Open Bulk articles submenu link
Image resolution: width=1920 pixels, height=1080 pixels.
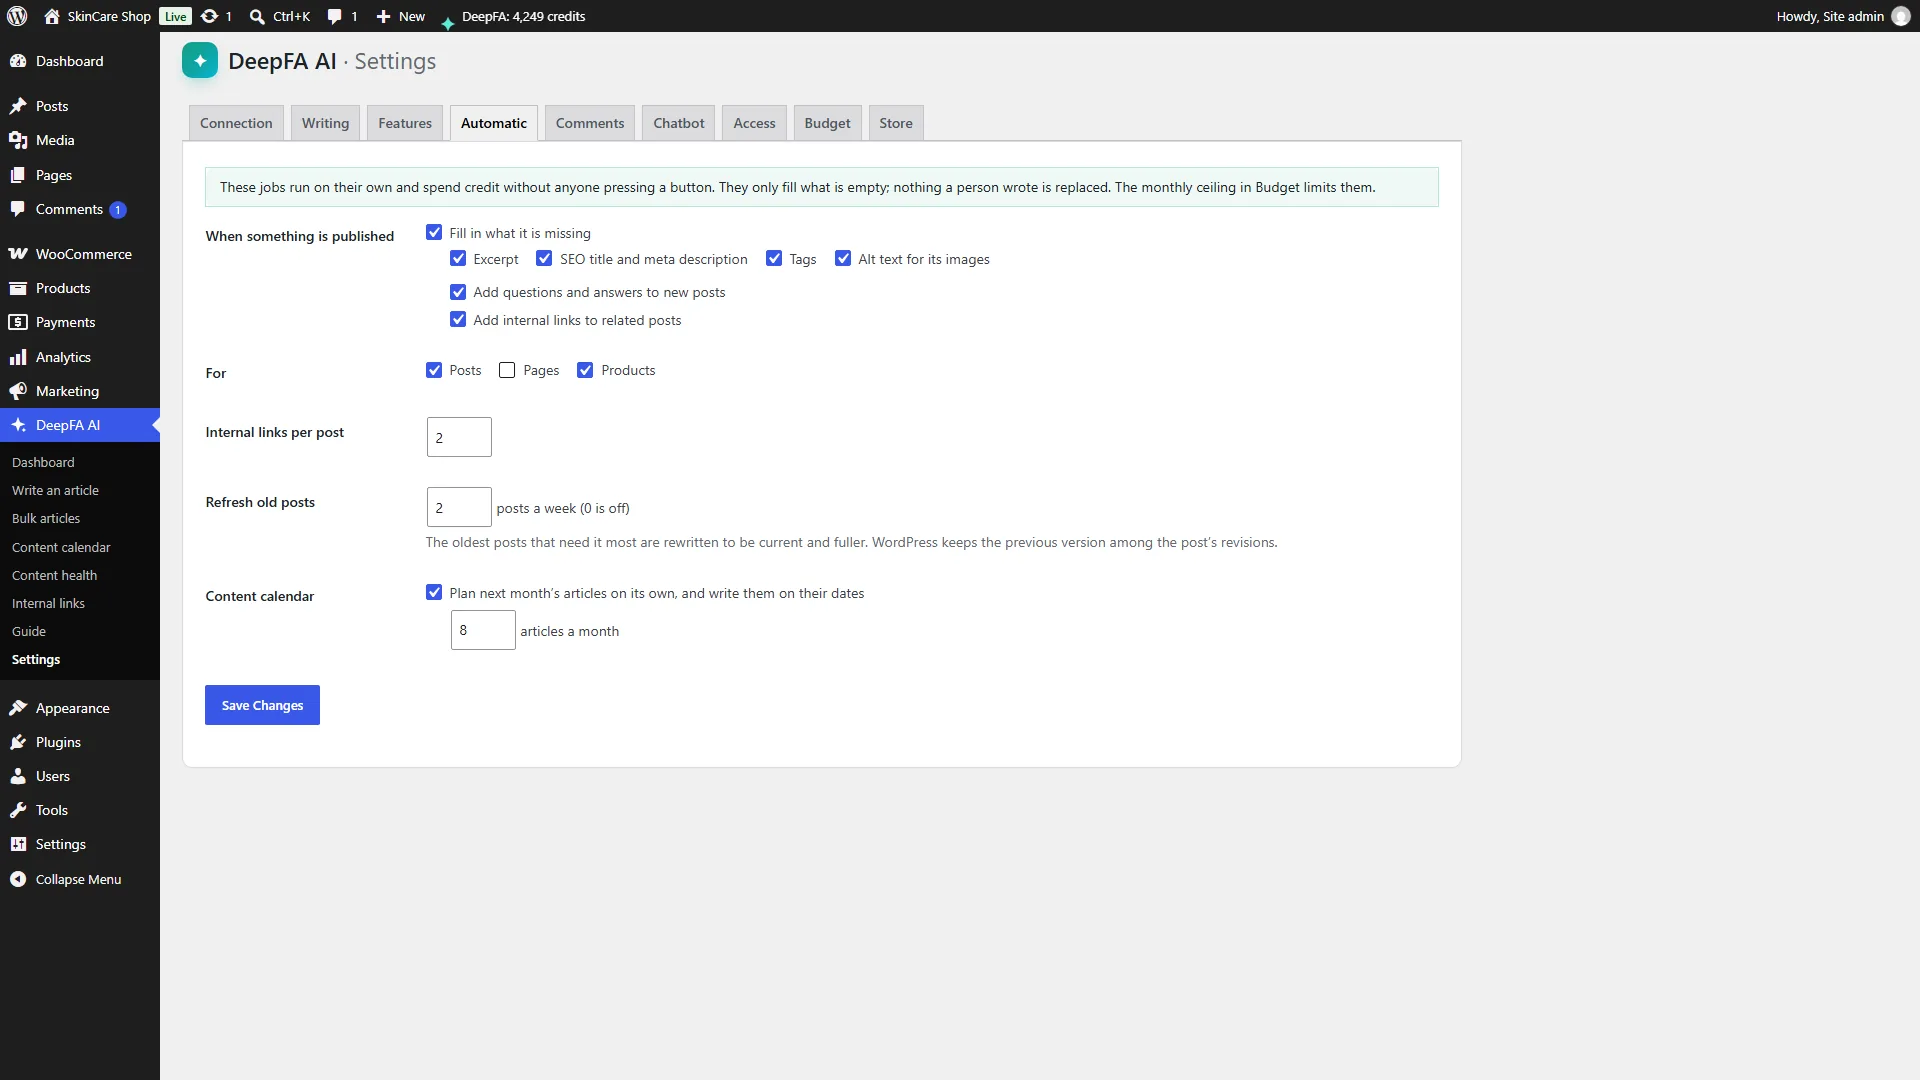[x=46, y=518]
